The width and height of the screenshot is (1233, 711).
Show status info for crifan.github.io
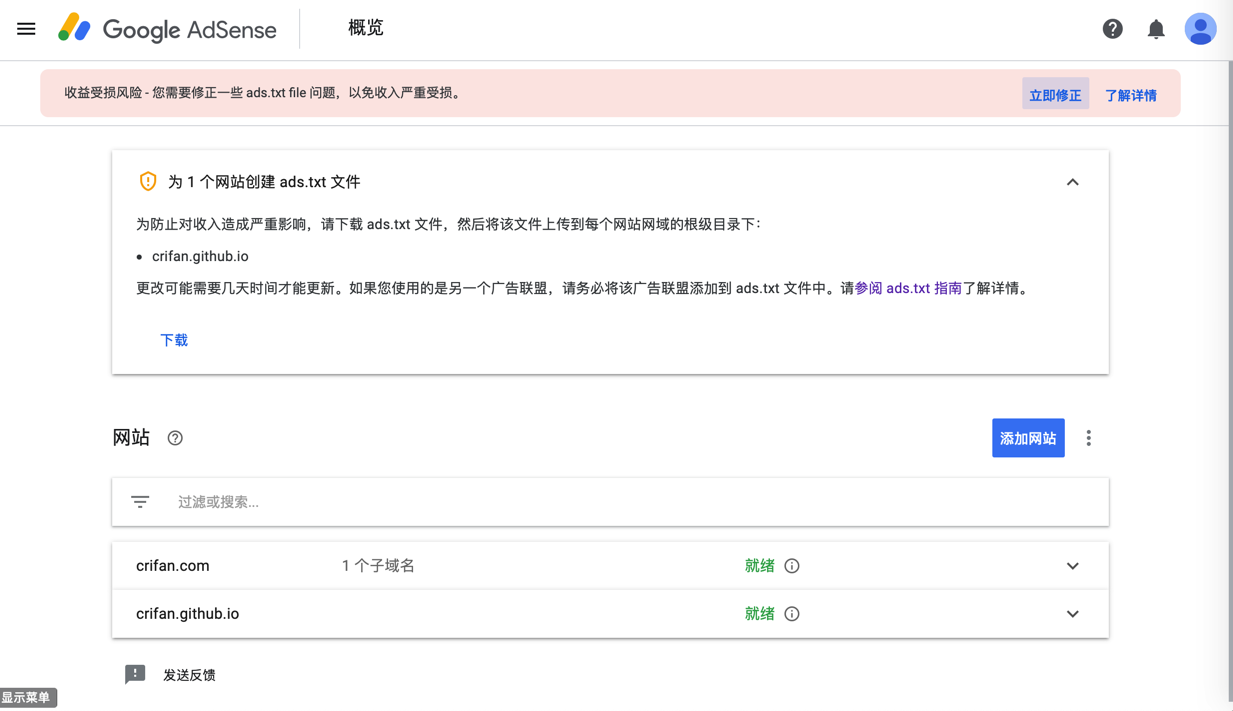tap(792, 614)
